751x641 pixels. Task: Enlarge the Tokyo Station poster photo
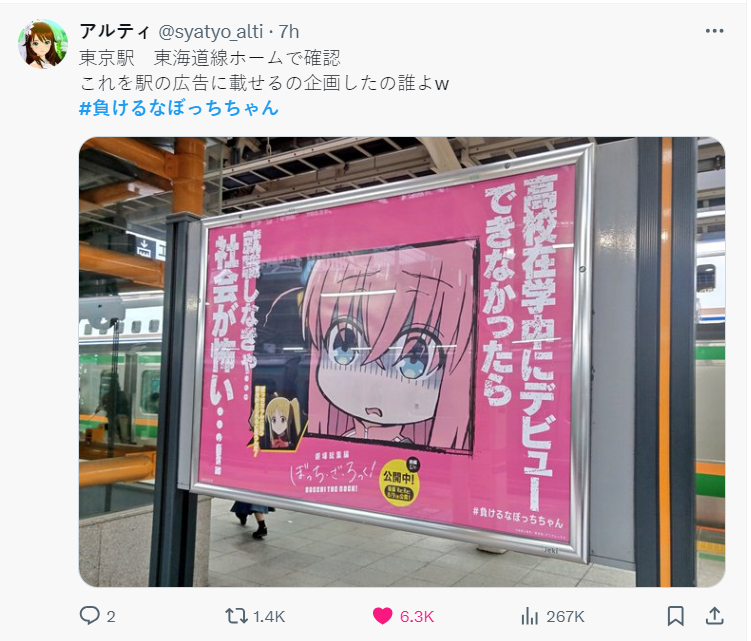click(402, 362)
